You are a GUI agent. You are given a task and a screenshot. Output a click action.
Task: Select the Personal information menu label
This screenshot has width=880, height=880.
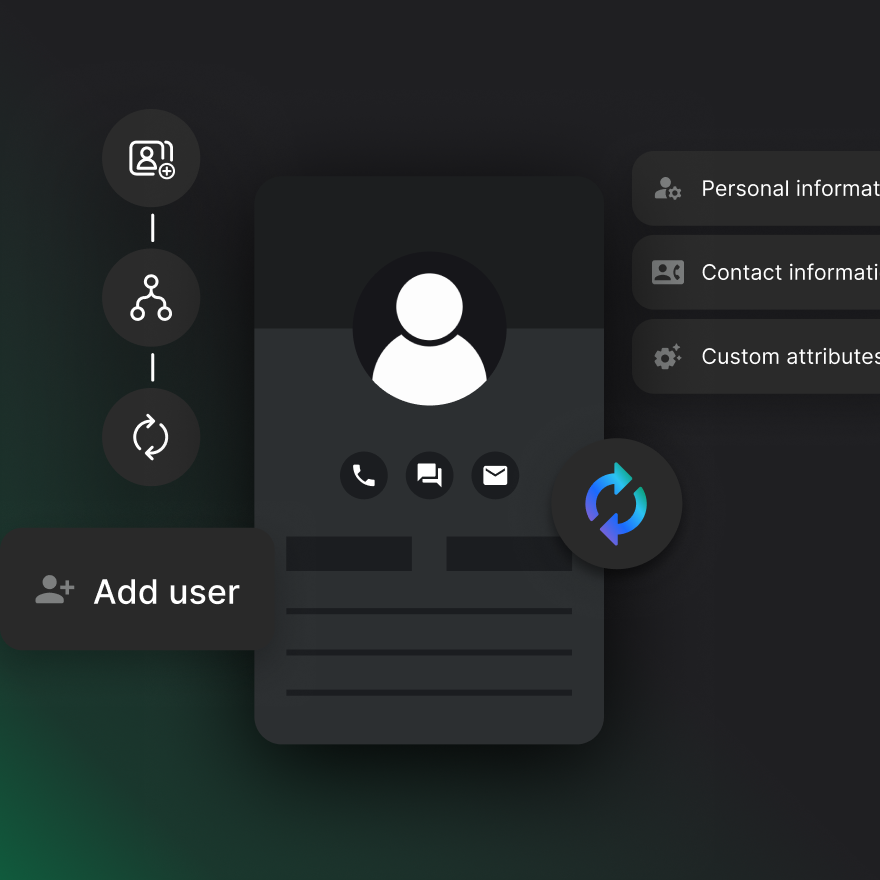tap(789, 188)
